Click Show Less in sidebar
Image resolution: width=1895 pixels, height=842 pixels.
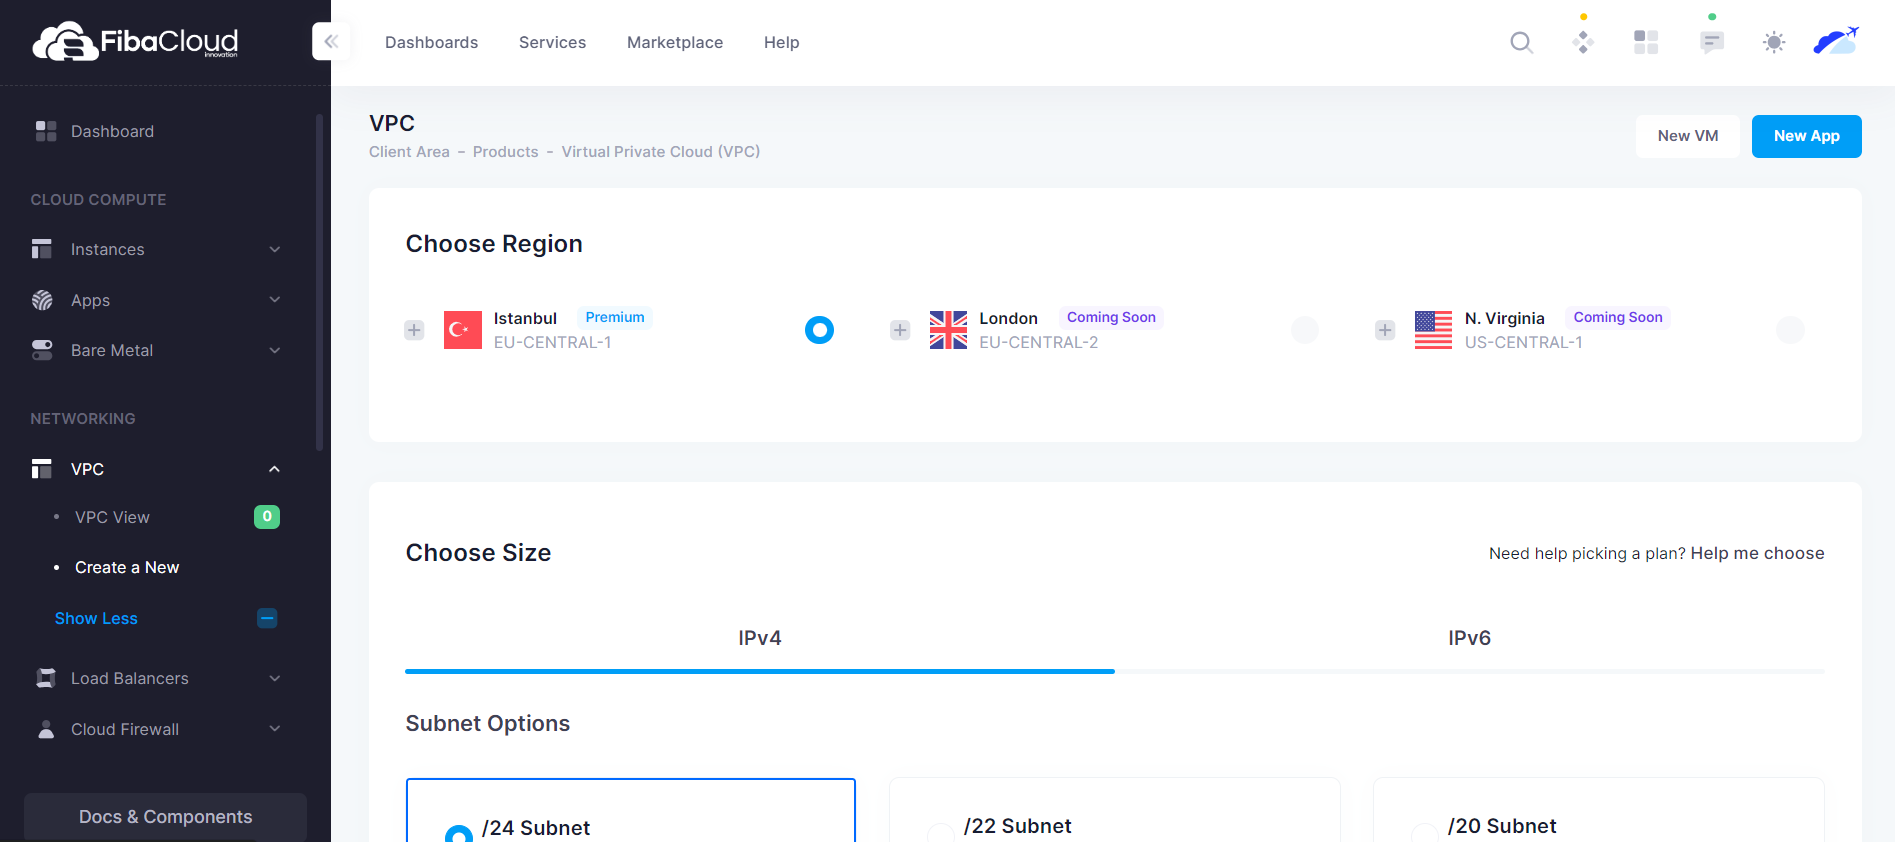[96, 618]
